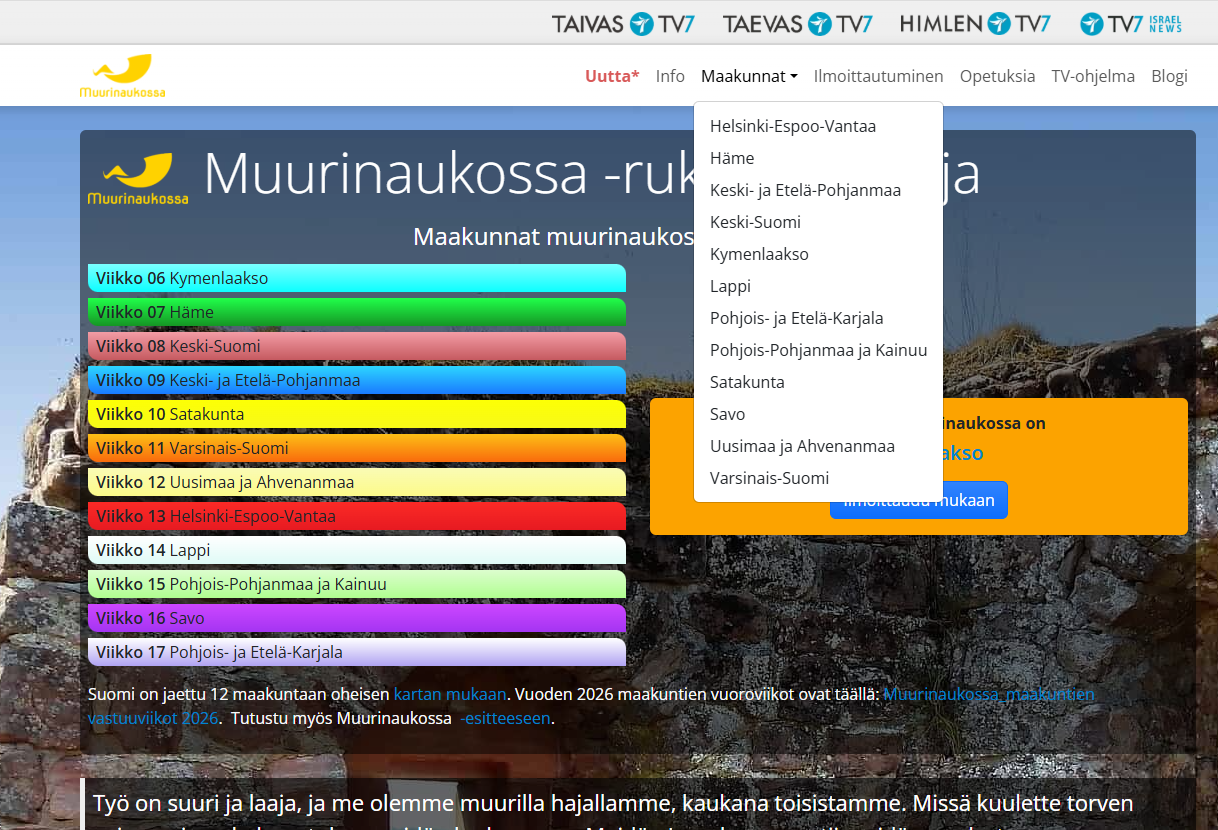Collapse the Maakunnat dropdown menu
The width and height of the screenshot is (1218, 830).
point(748,75)
